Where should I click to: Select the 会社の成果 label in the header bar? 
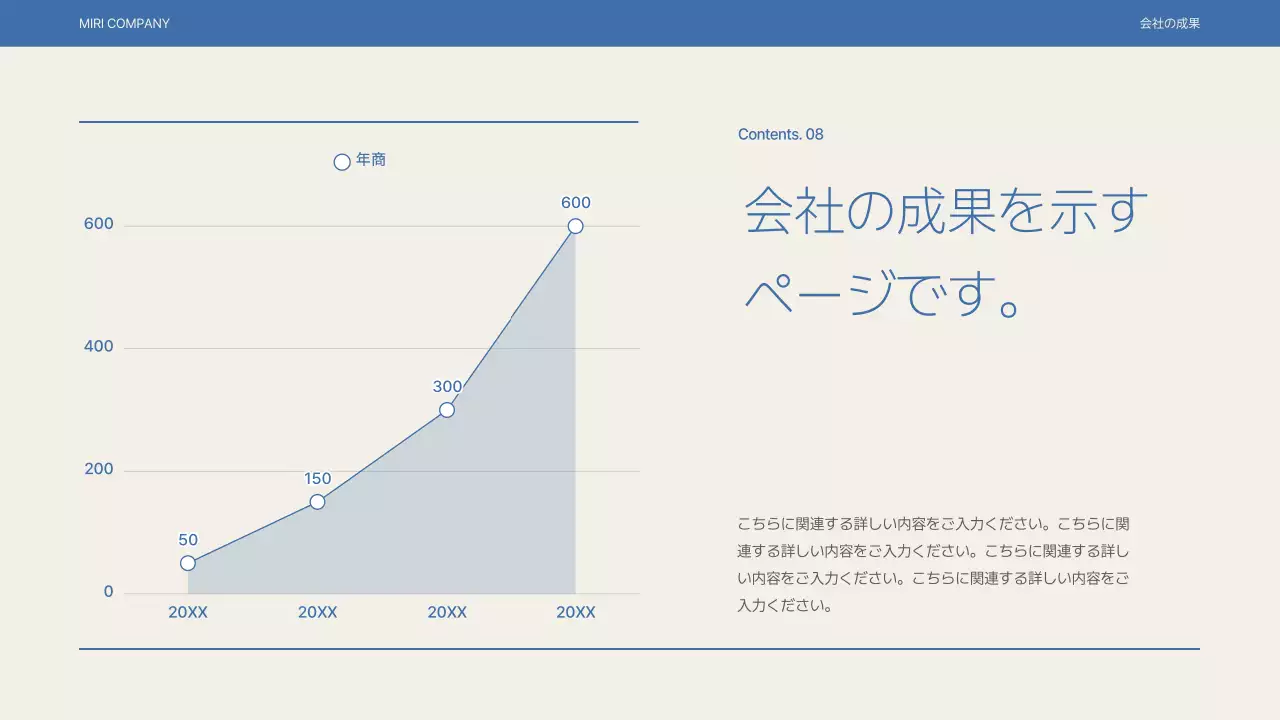pyautogui.click(x=1169, y=23)
